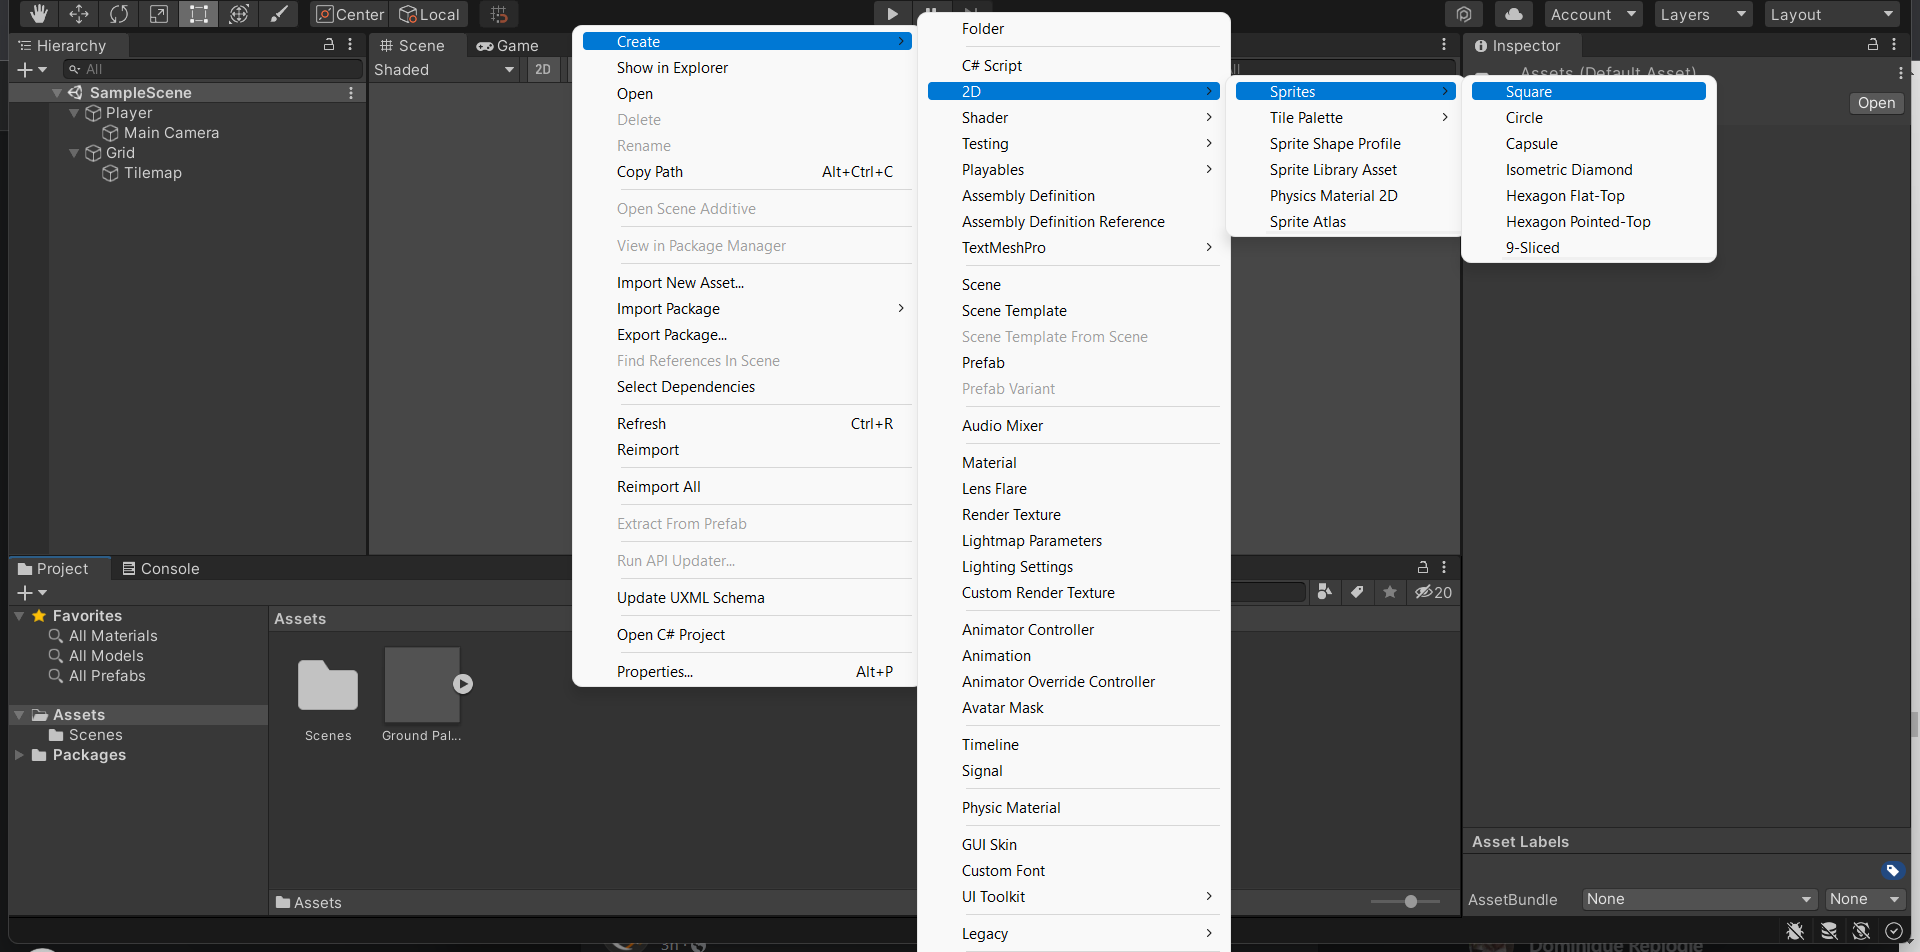1920x952 pixels.
Task: Click the Collab services icon
Action: tap(1463, 14)
